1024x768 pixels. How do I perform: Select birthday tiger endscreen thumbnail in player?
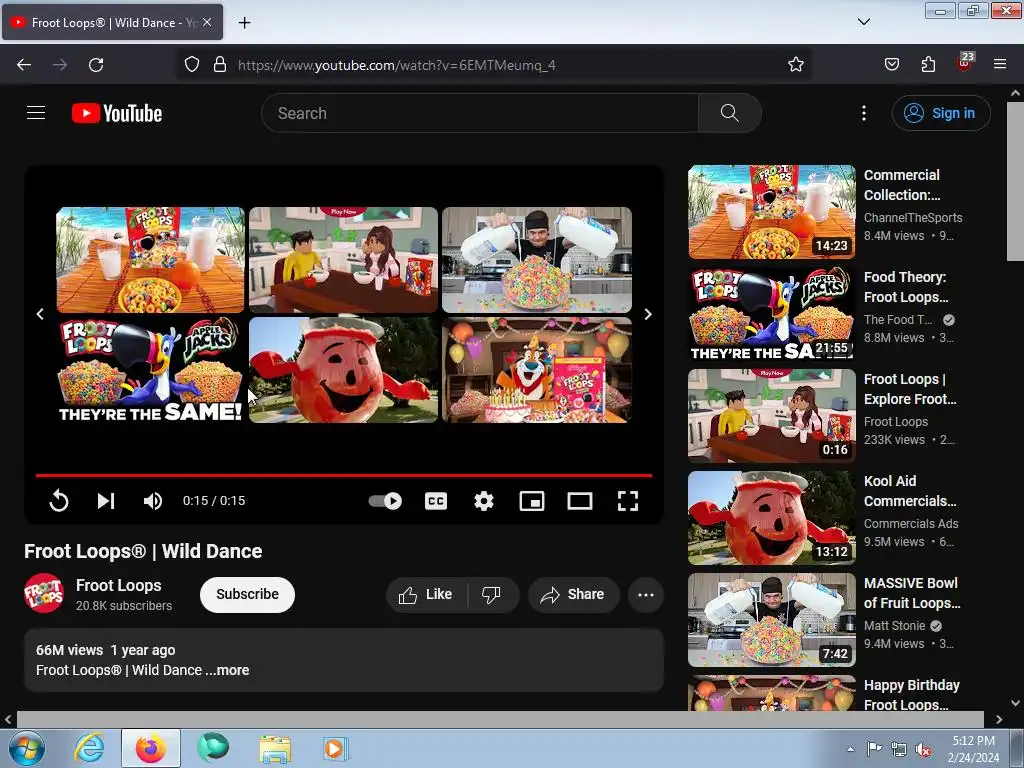click(537, 370)
